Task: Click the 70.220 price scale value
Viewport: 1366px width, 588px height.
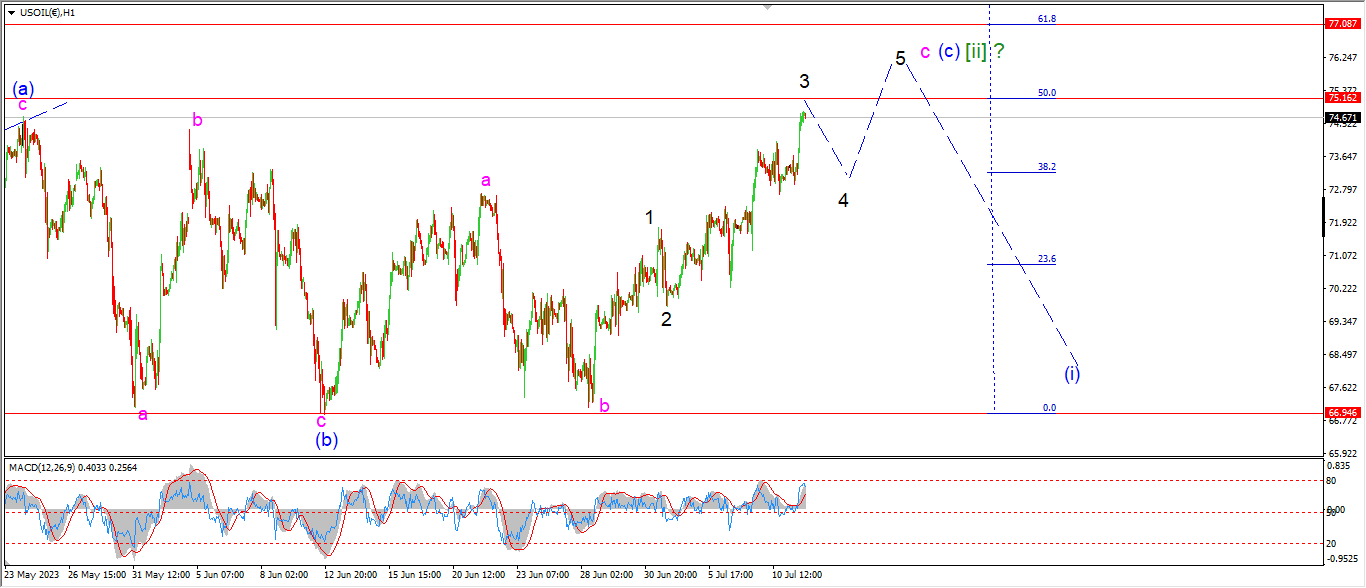Action: pyautogui.click(x=1341, y=288)
